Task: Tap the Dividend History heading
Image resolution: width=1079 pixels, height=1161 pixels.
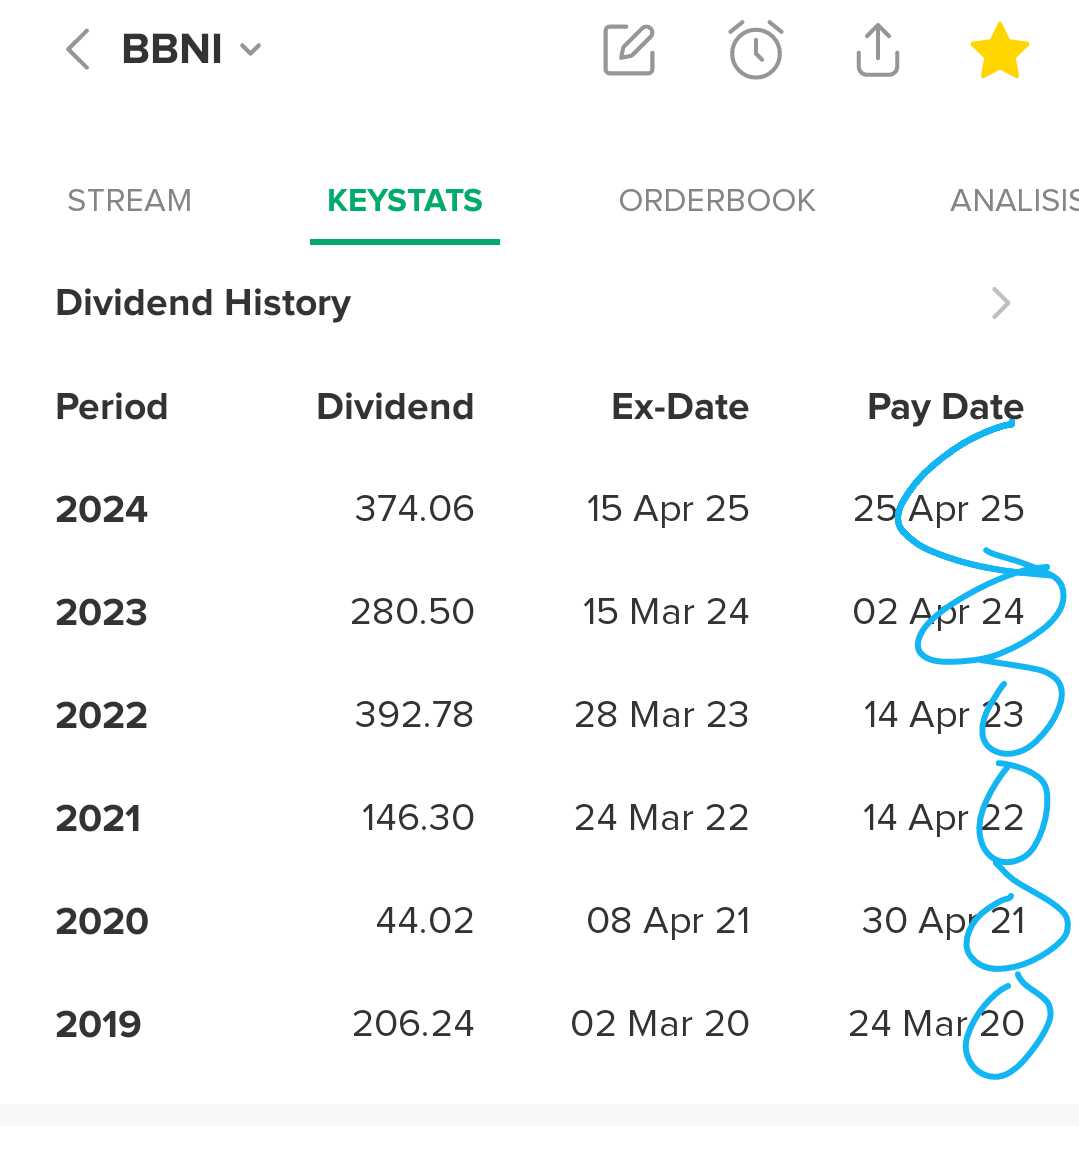Action: (x=203, y=303)
